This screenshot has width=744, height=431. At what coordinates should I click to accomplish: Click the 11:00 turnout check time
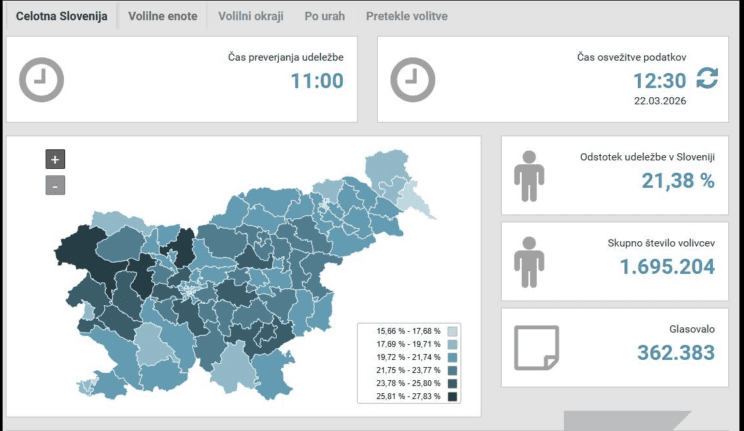(x=317, y=81)
